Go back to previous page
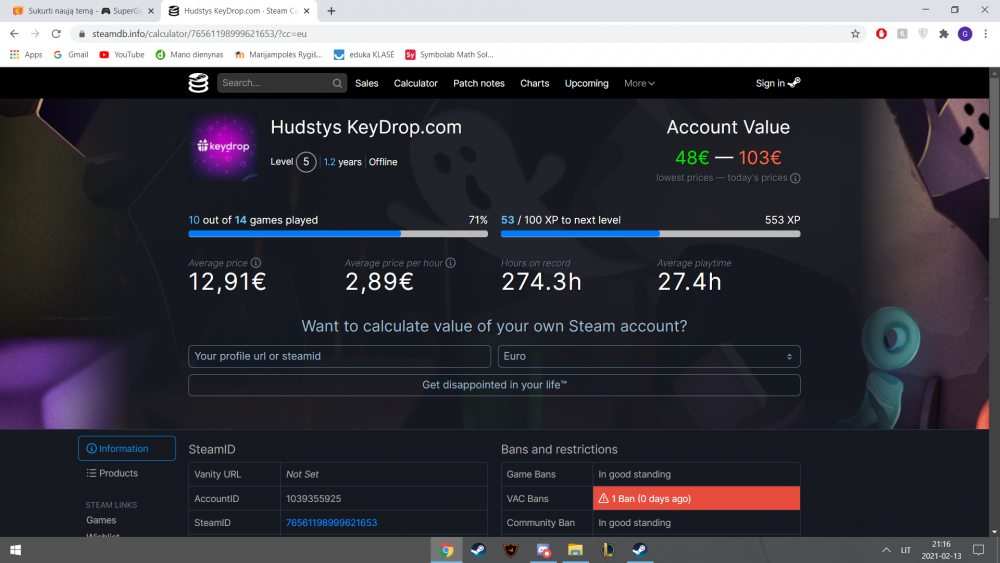The height and width of the screenshot is (563, 1000). point(14,34)
